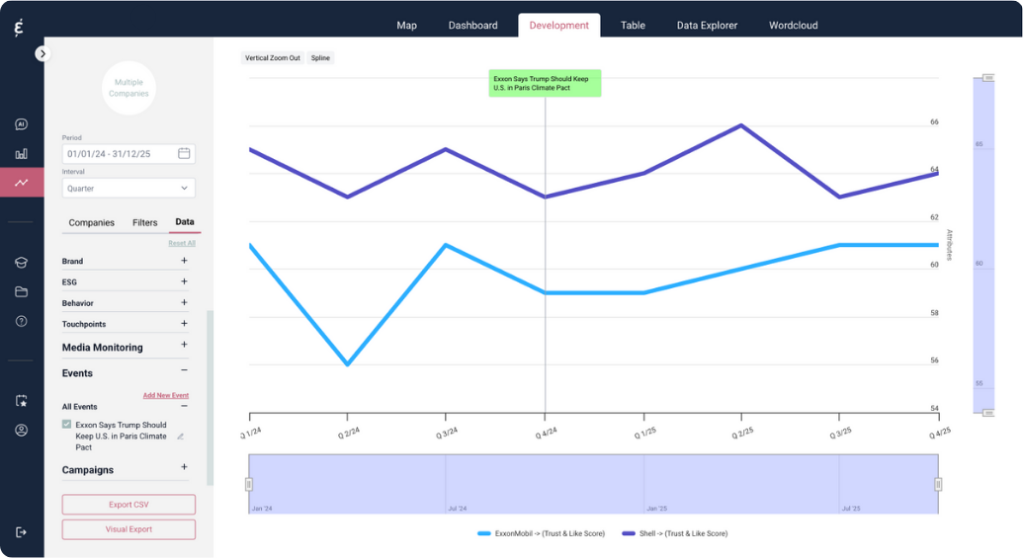Click the help question mark icon
The height and width of the screenshot is (558, 1024).
[21, 321]
